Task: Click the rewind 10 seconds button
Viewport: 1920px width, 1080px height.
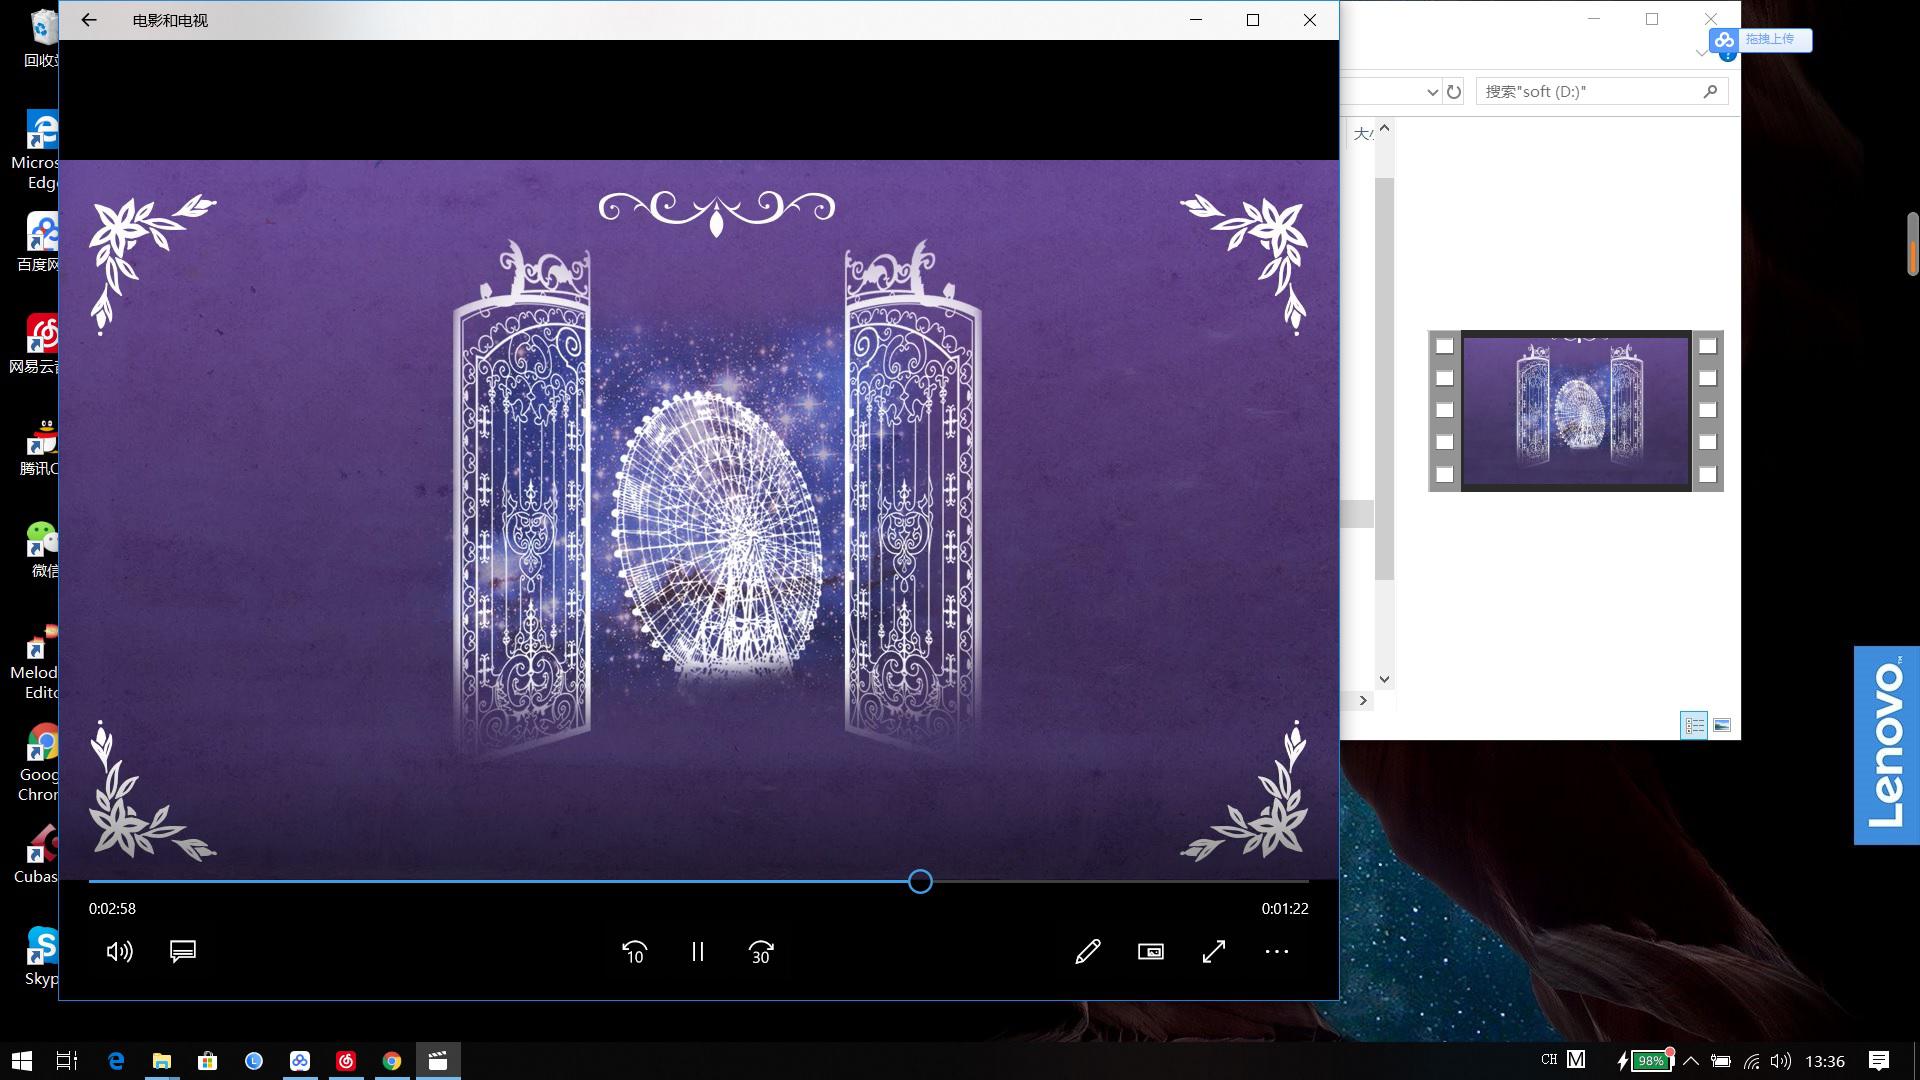Action: 634,951
